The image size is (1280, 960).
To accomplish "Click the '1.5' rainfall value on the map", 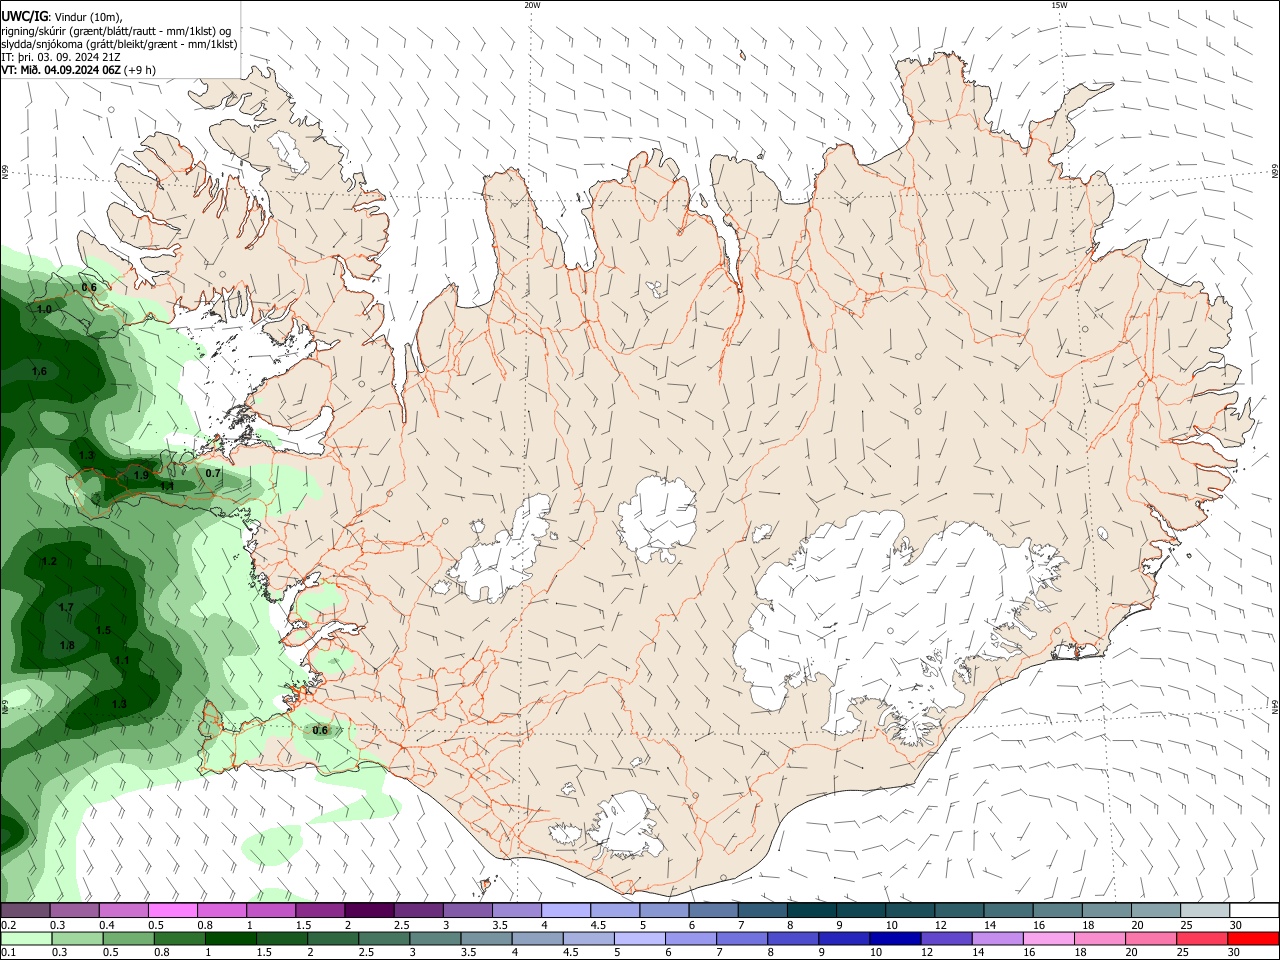I will pos(103,631).
